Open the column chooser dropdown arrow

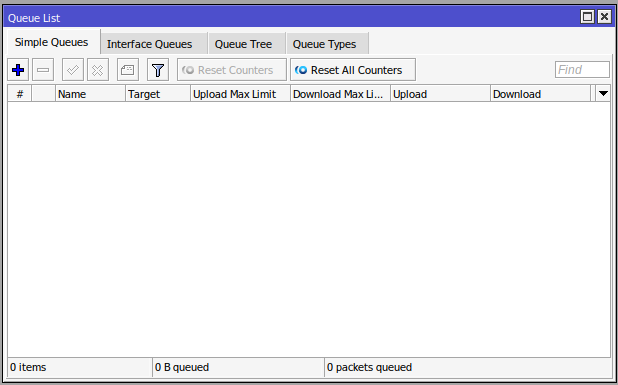[603, 94]
